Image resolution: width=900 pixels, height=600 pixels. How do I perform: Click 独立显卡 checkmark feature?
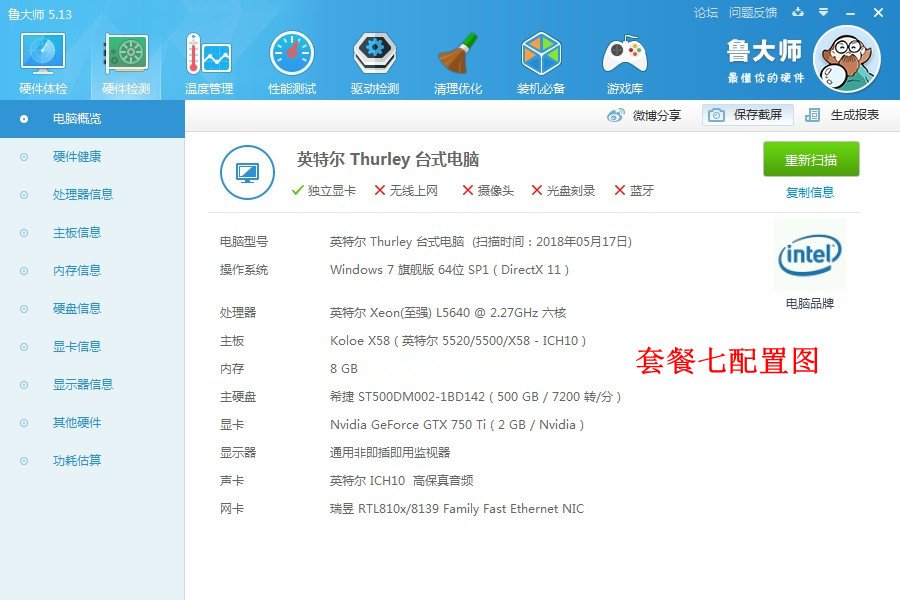point(324,191)
